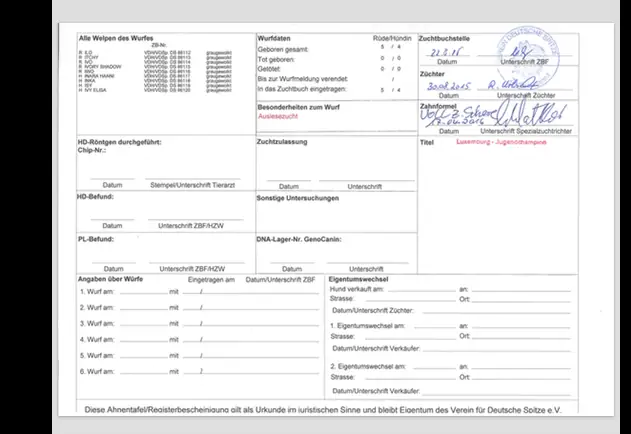Click the 'PL-Befund:' label

[x=96, y=239]
